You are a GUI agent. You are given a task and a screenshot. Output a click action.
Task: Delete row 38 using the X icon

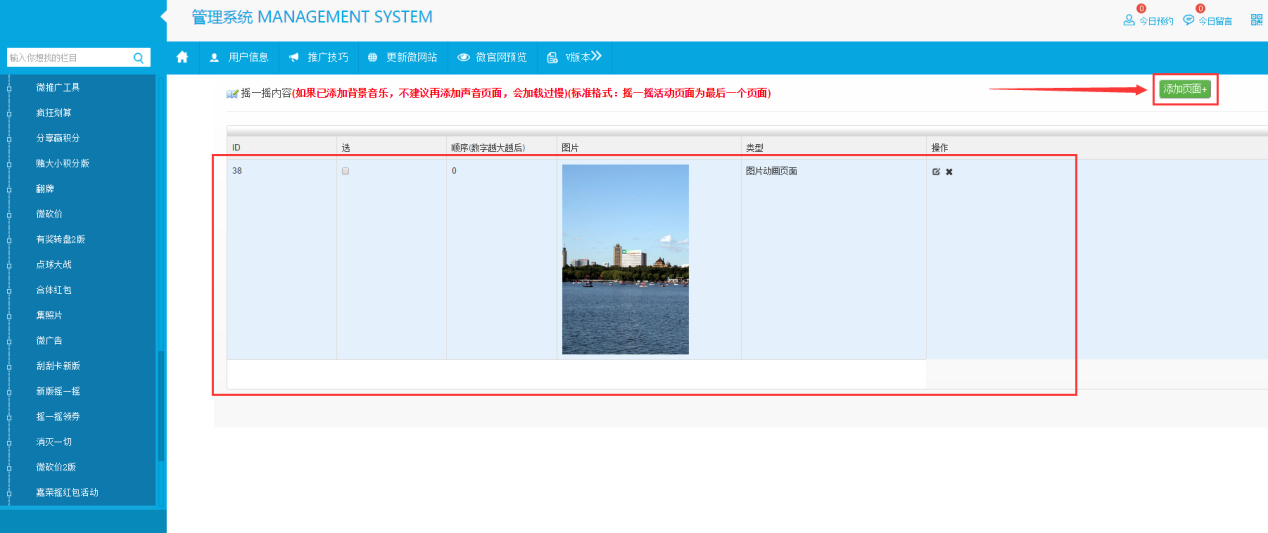pyautogui.click(x=949, y=172)
